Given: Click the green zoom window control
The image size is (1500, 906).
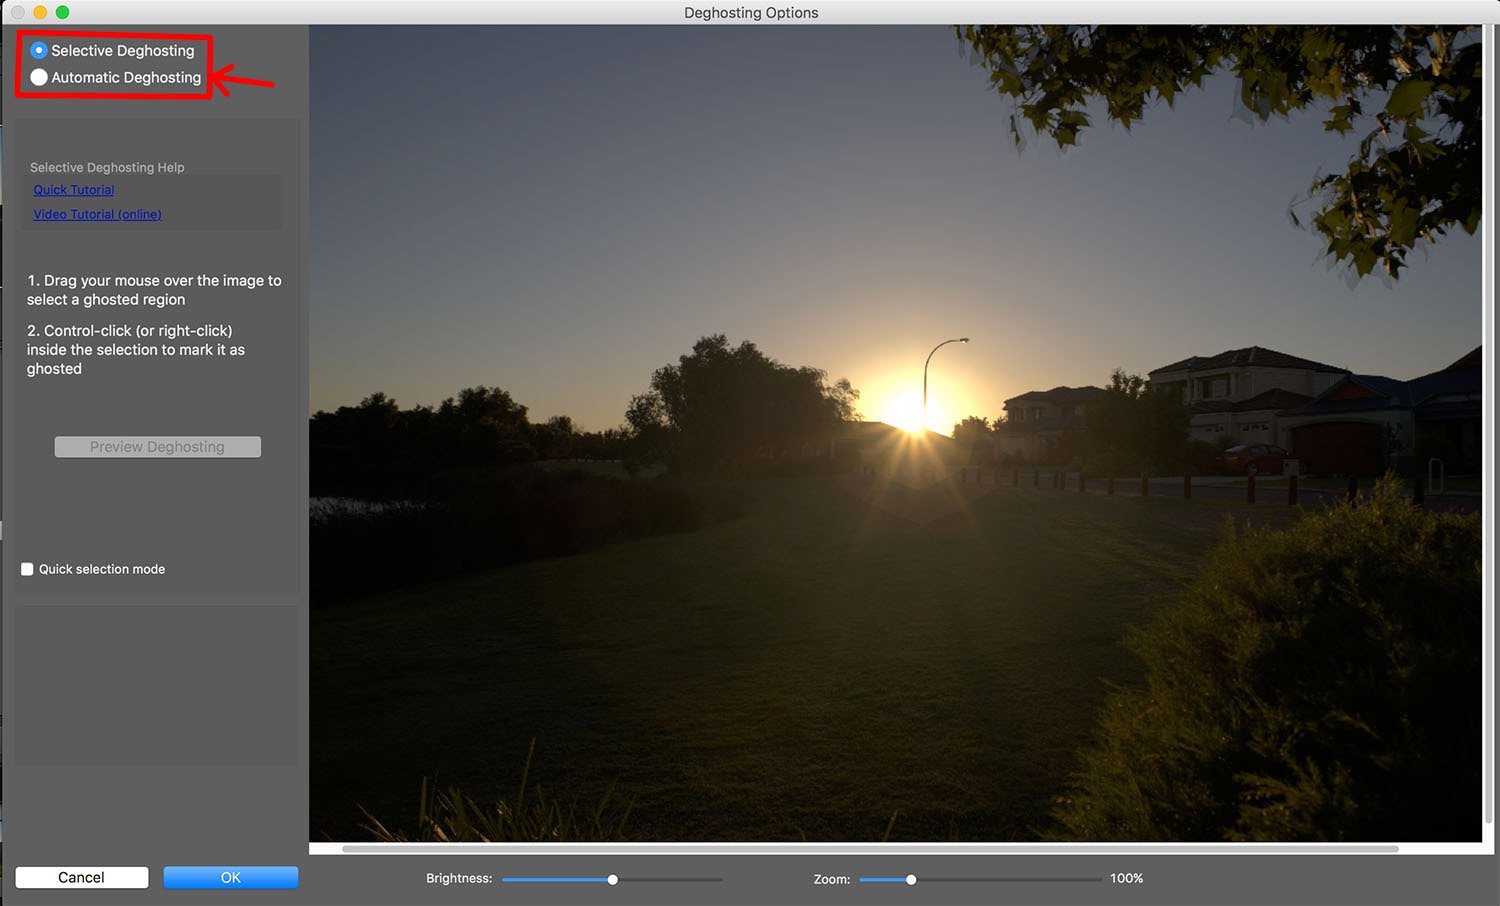Looking at the screenshot, I should pos(62,12).
